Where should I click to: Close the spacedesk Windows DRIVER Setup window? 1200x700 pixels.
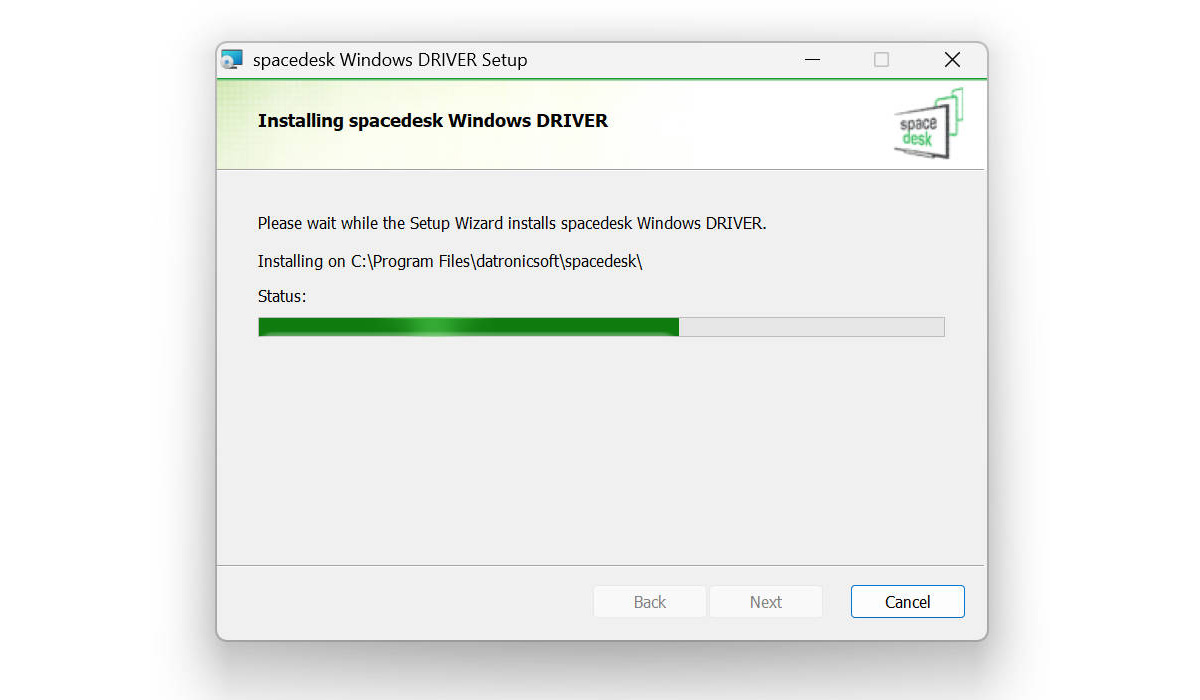(x=952, y=60)
